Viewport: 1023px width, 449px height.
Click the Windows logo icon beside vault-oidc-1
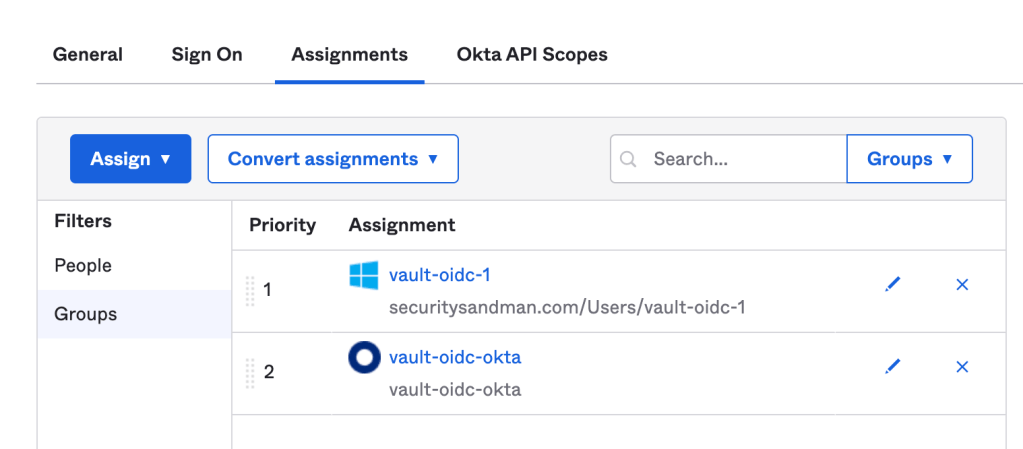click(x=364, y=276)
